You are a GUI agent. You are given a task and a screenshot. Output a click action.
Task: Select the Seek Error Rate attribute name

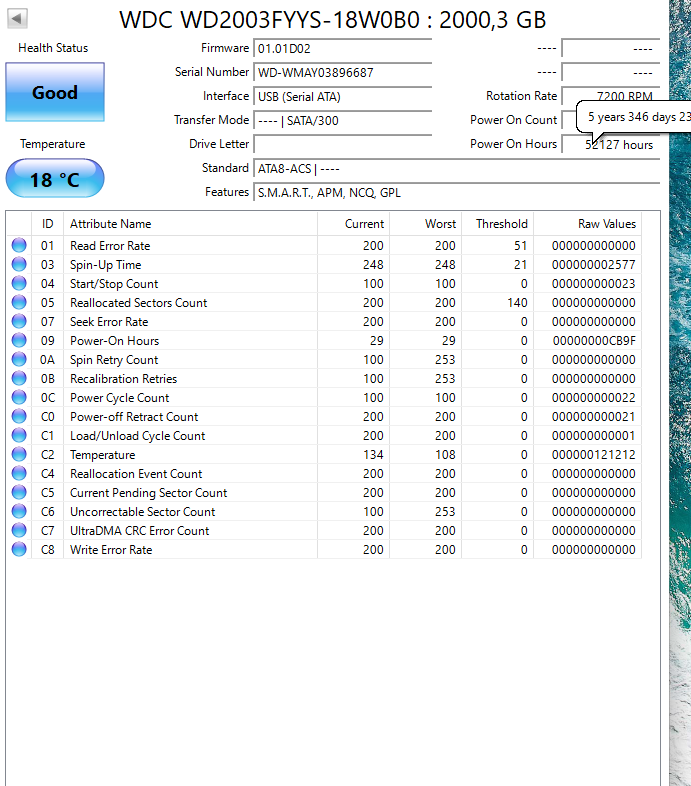(x=109, y=322)
